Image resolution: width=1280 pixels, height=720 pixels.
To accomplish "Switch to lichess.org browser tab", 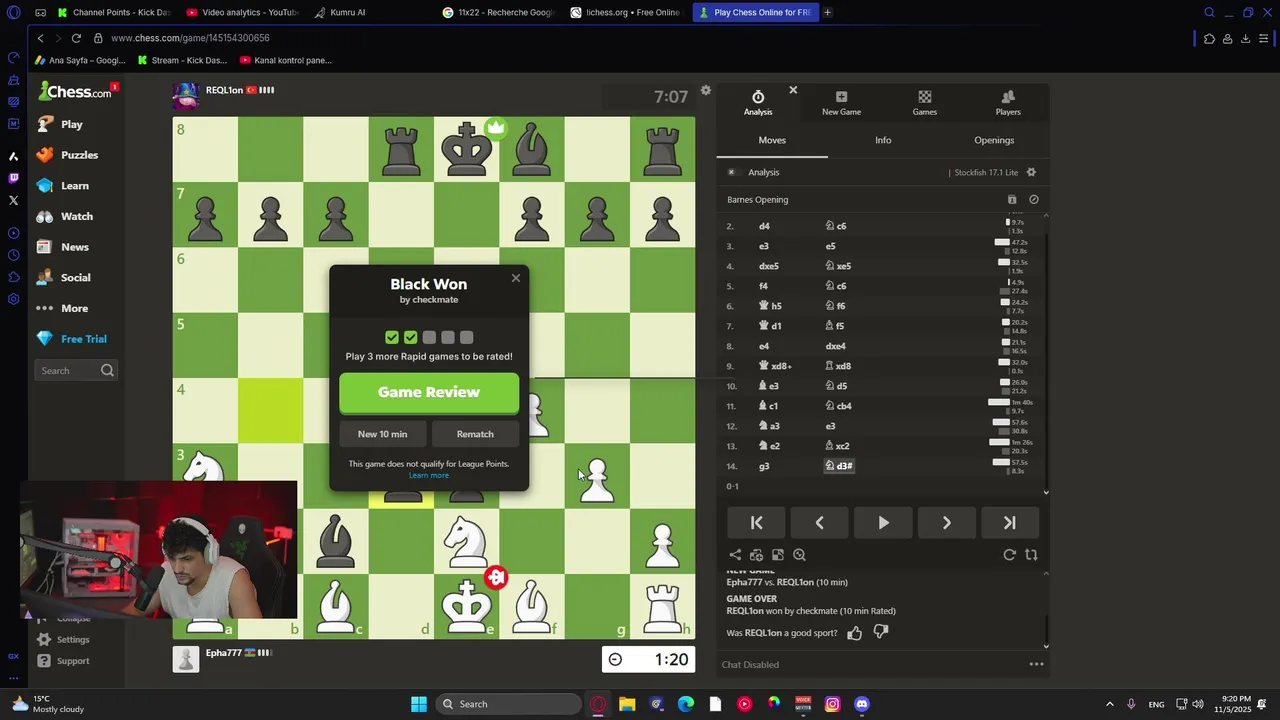I will click(627, 12).
